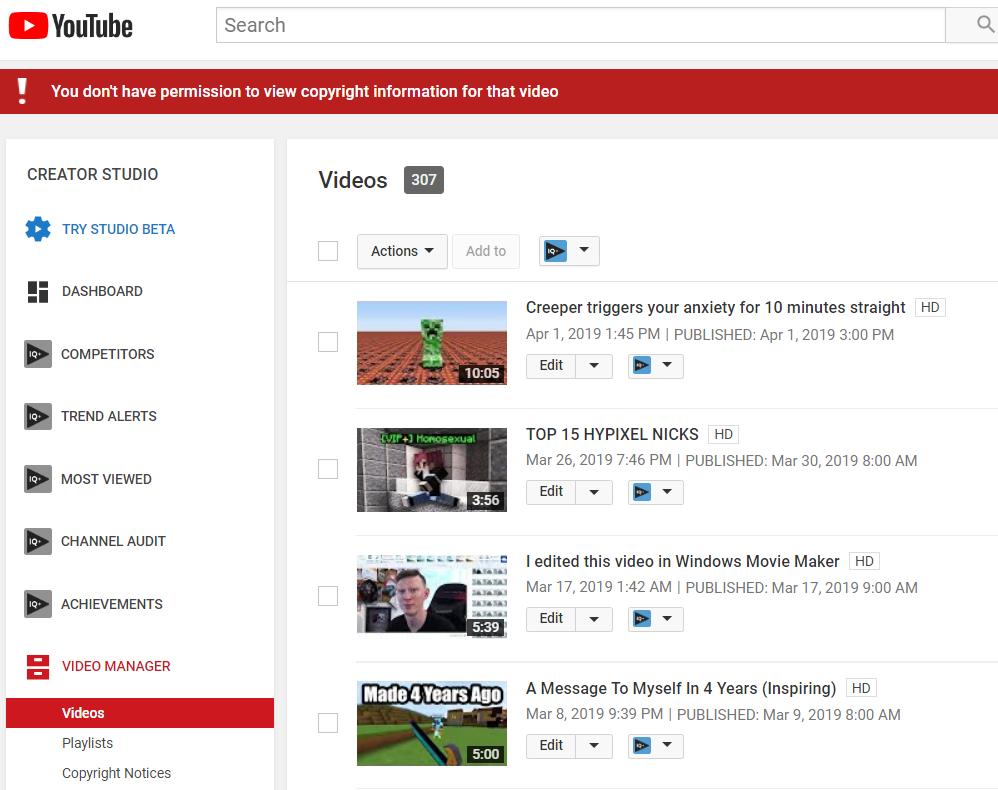This screenshot has height=790, width=998.
Task: Click the TOP 15 HYPIXEL NICKS thumbnail
Action: click(432, 470)
